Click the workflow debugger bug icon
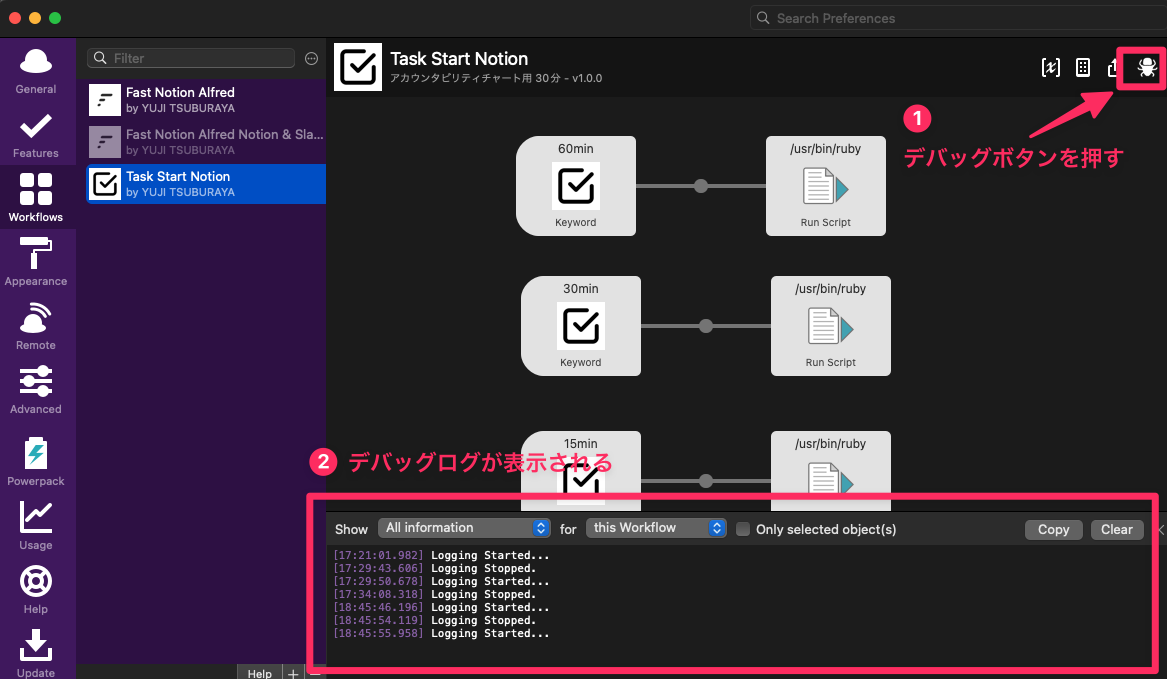The image size is (1167, 679). 1146,68
